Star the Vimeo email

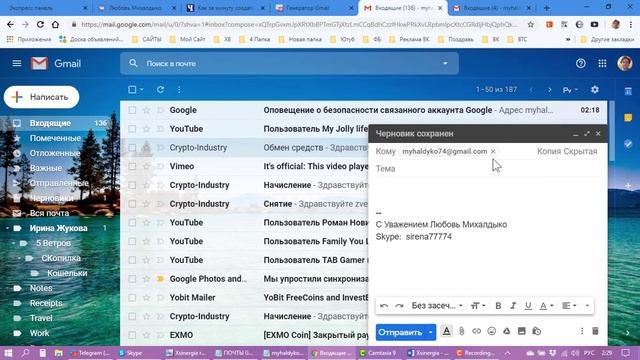tap(146, 167)
